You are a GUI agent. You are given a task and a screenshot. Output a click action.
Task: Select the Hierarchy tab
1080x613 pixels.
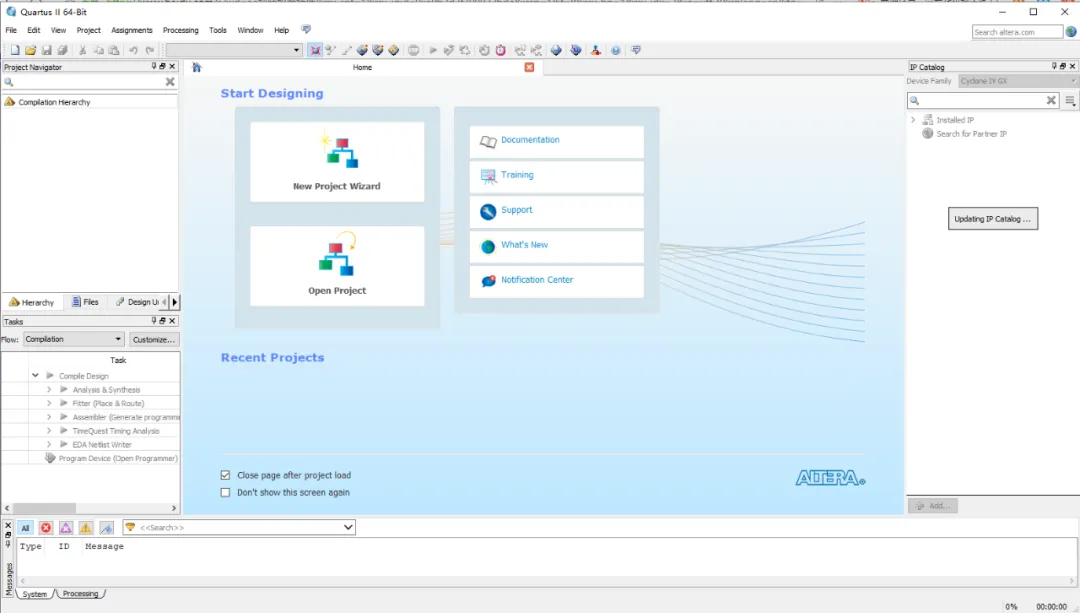click(x=32, y=302)
